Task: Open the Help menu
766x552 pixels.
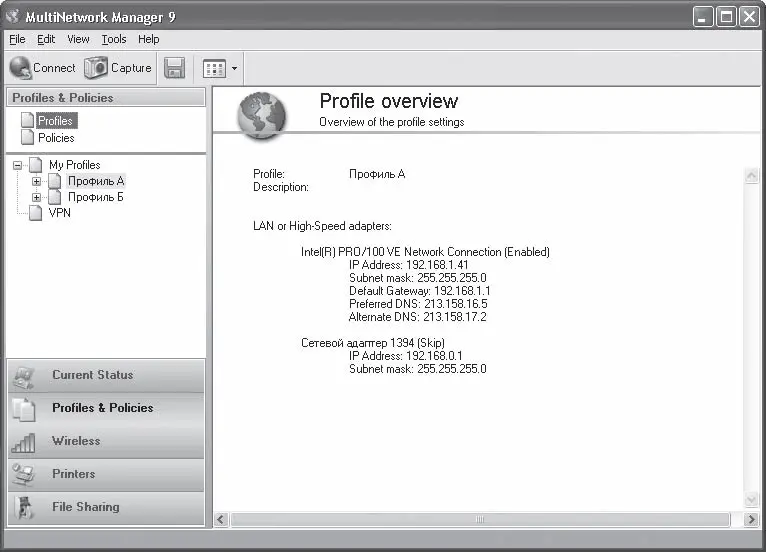Action: (149, 39)
